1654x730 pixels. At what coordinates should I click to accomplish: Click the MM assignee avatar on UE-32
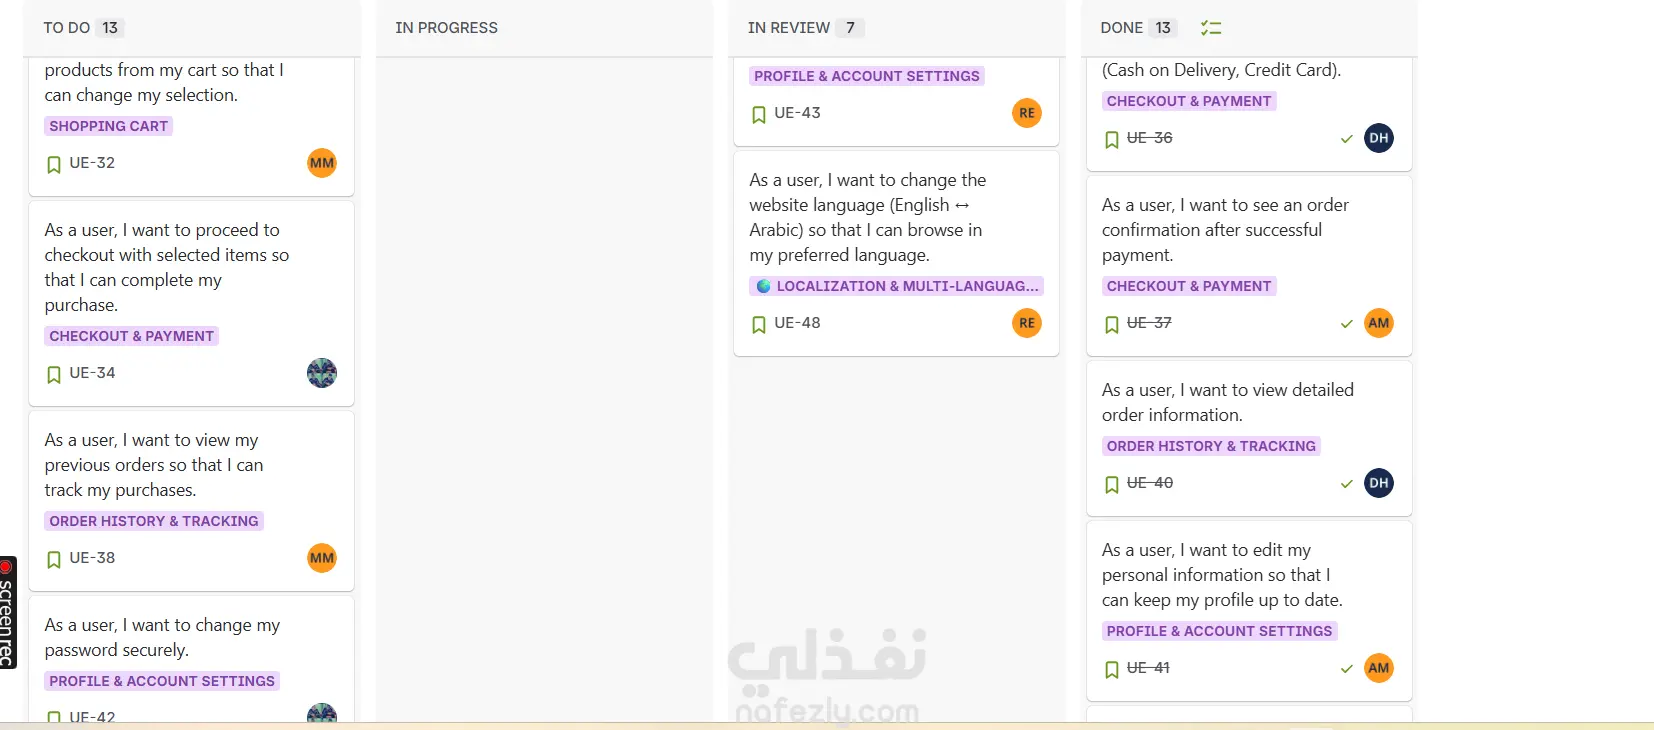(x=322, y=163)
